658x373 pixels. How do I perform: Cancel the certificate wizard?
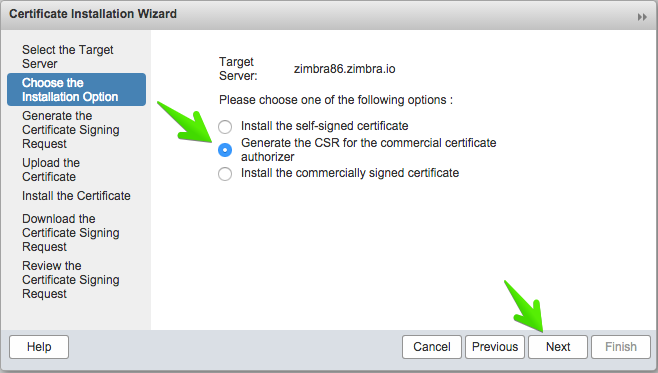click(x=432, y=347)
